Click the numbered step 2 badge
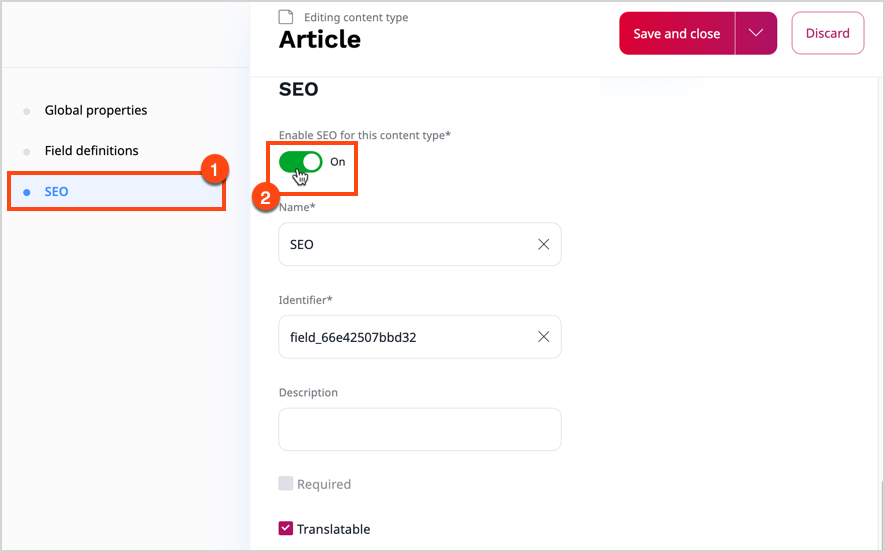Screen dimensions: 885x552 (x=264, y=198)
